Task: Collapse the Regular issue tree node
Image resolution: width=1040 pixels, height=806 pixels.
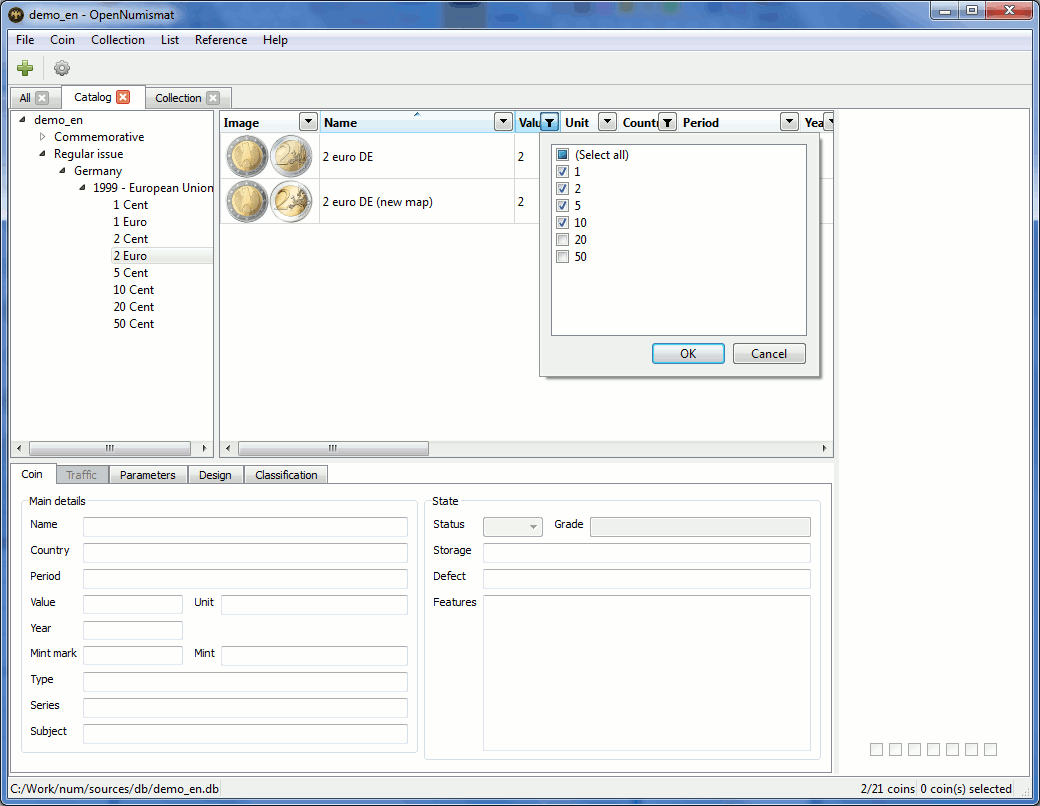Action: coord(42,154)
